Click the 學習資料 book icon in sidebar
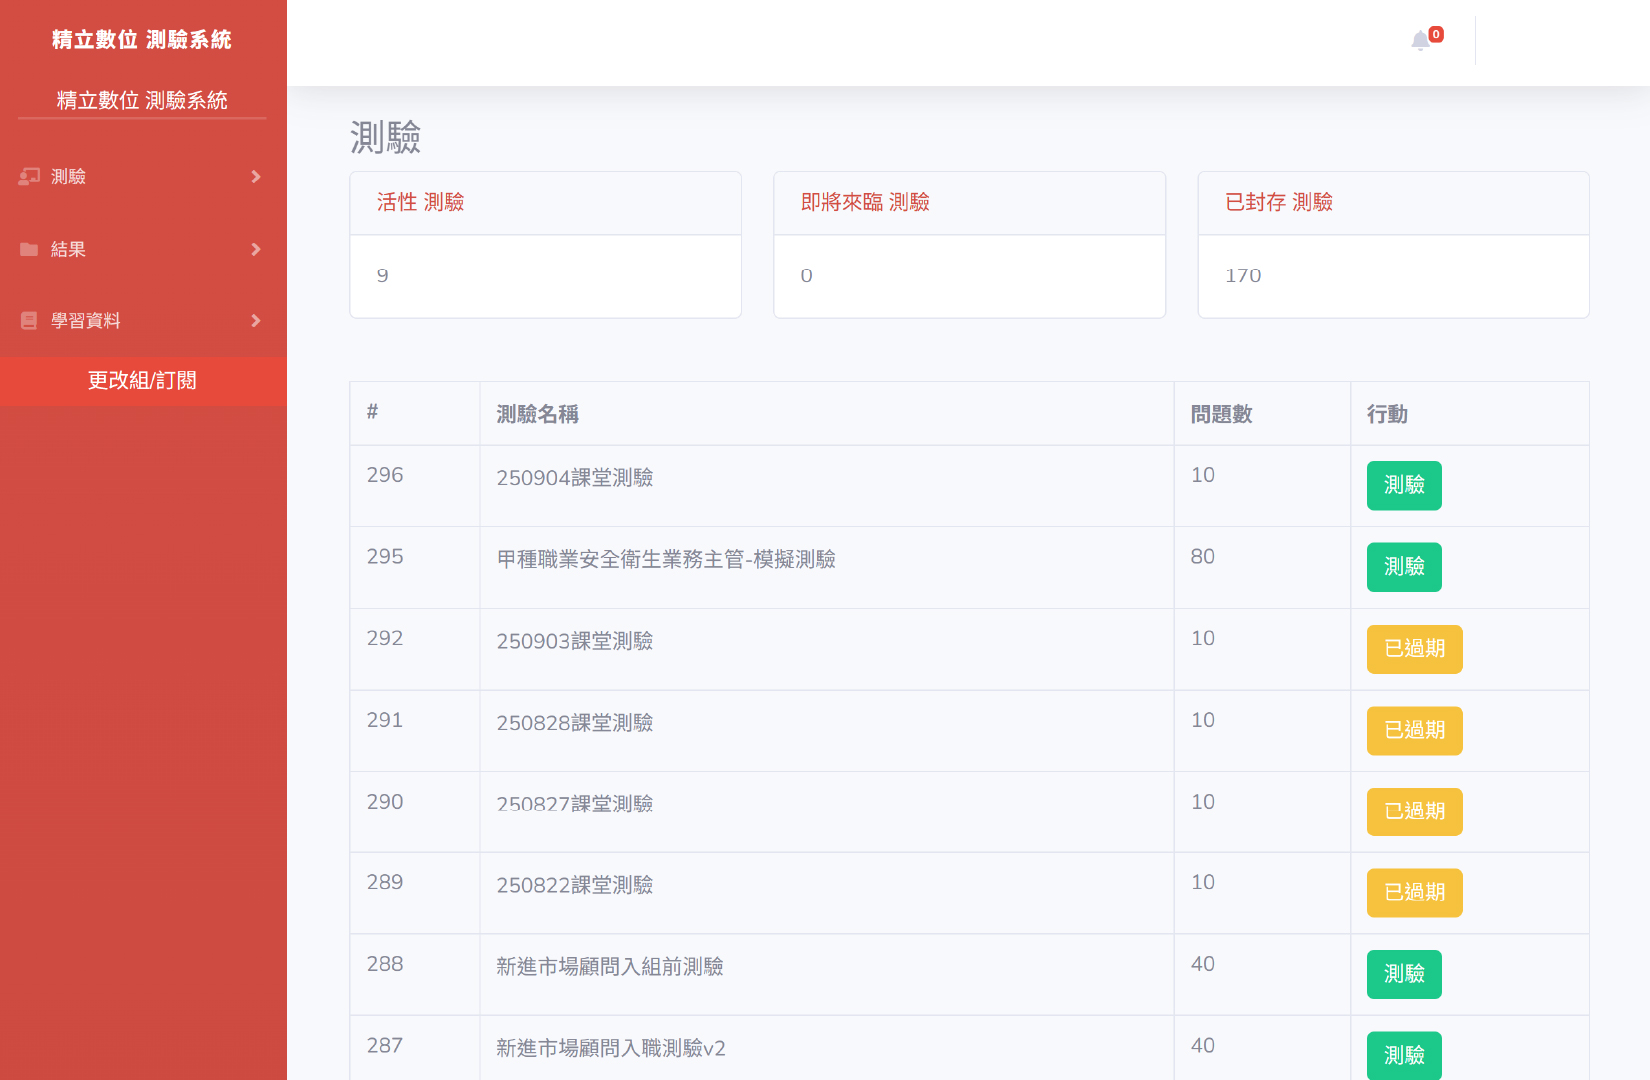 (x=29, y=321)
